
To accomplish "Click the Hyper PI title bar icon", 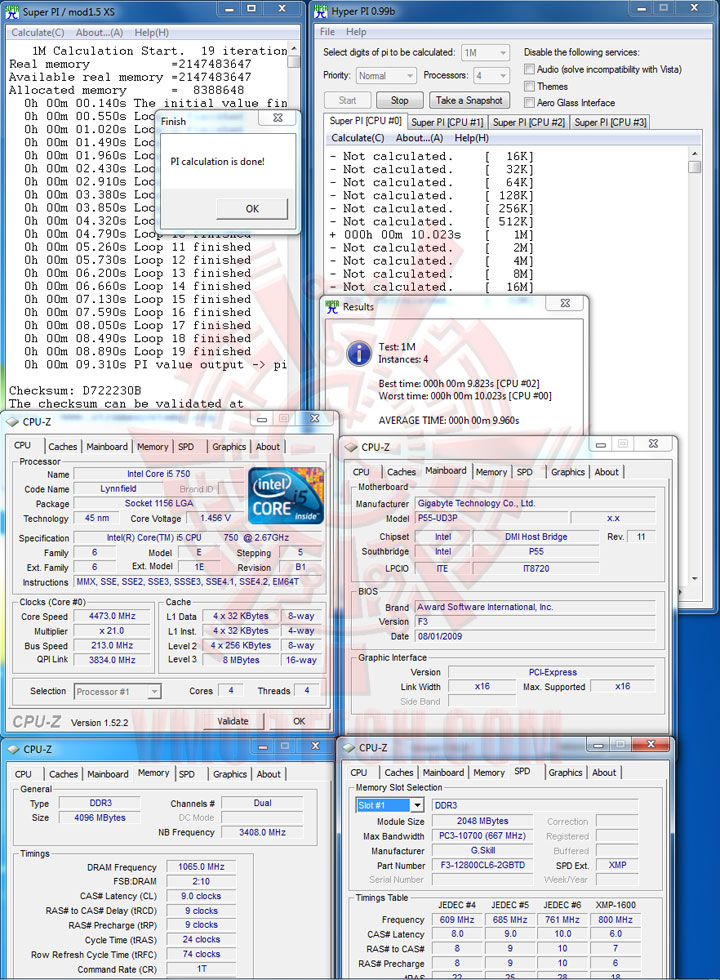I will coord(321,11).
